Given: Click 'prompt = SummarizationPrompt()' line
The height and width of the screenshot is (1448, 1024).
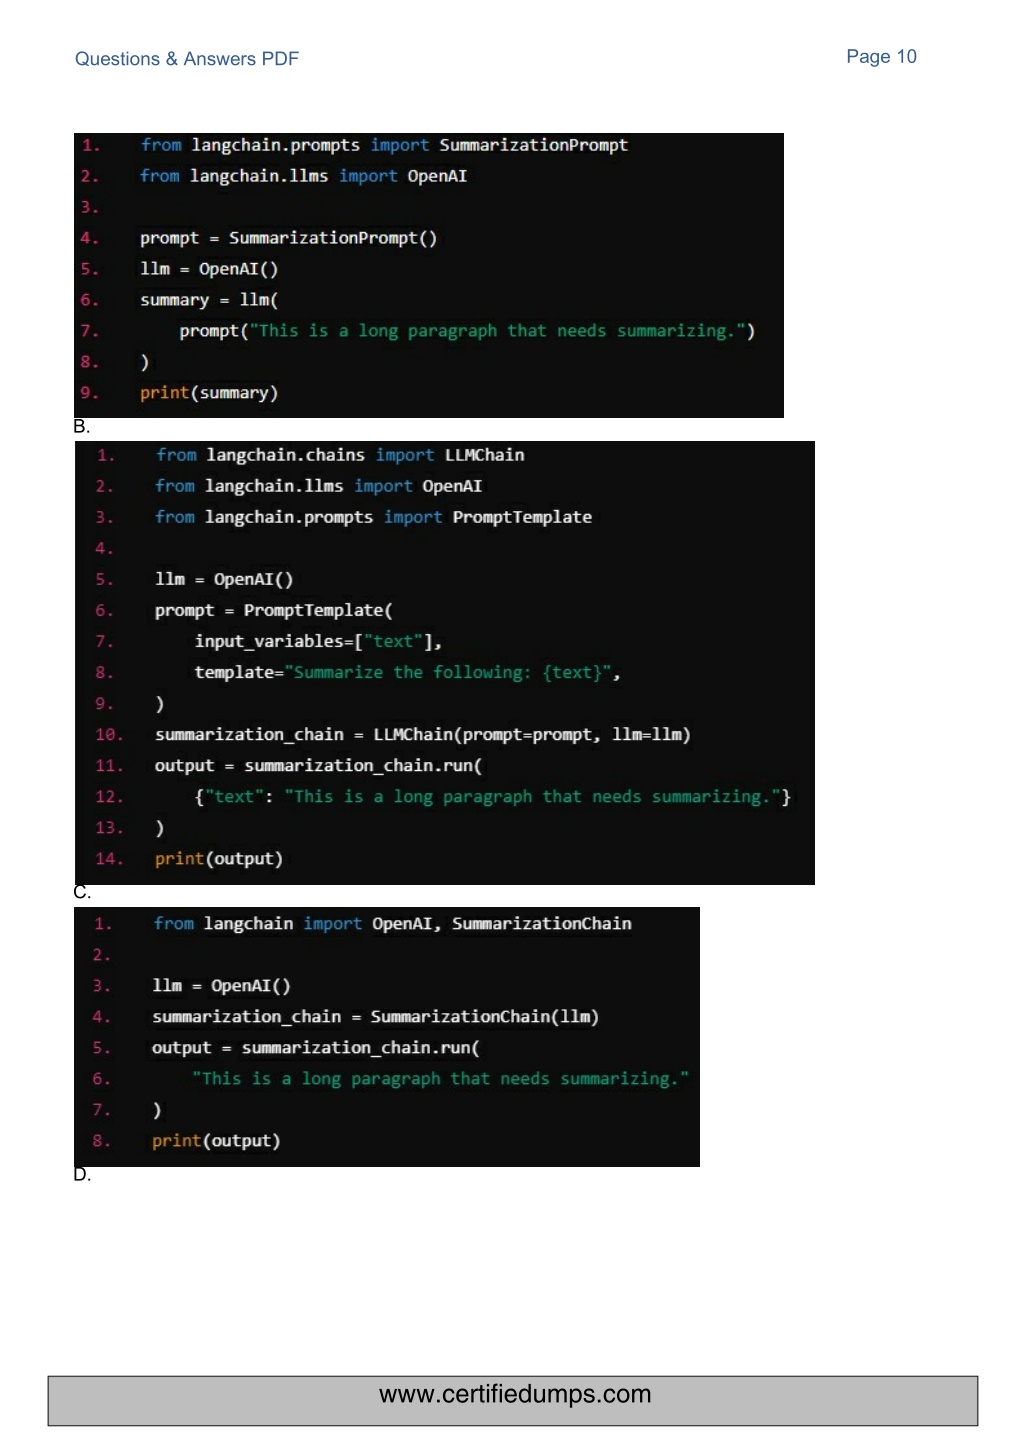Looking at the screenshot, I should pos(288,238).
